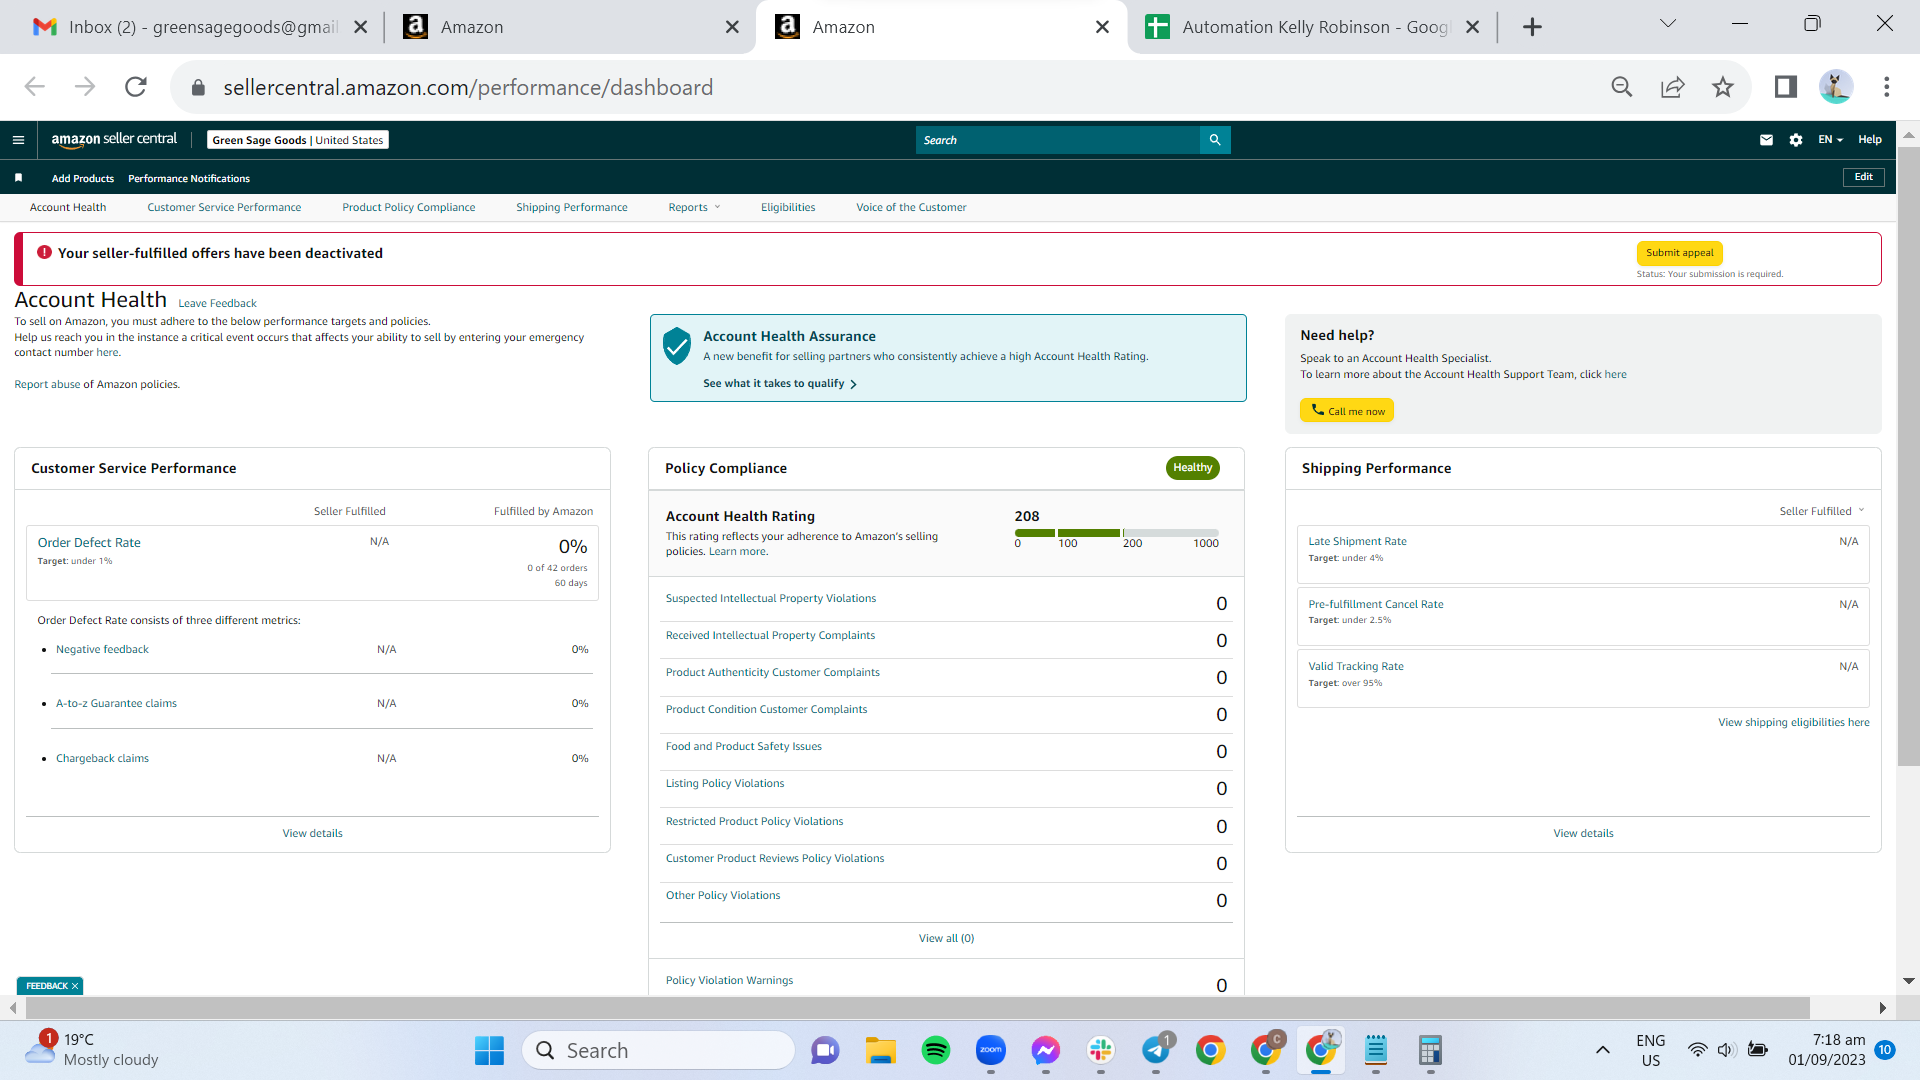
Task: Expand See what it takes to qualify
Action: pos(779,384)
